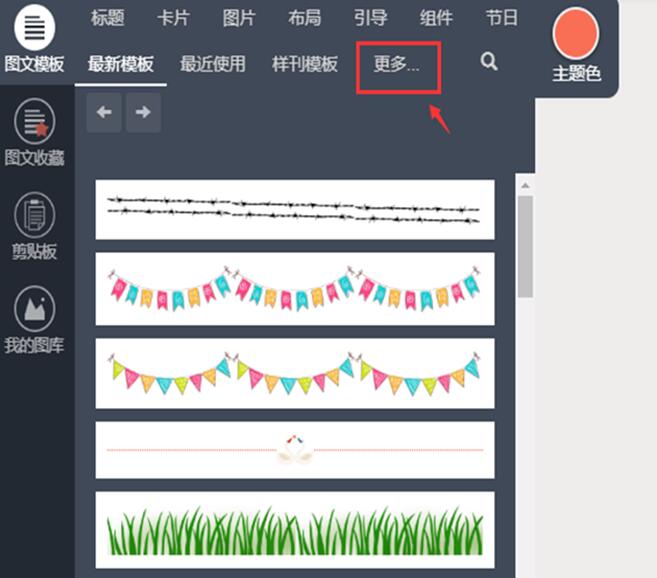Select the 卡片 category tab
This screenshot has height=578, width=657.
pos(173,18)
